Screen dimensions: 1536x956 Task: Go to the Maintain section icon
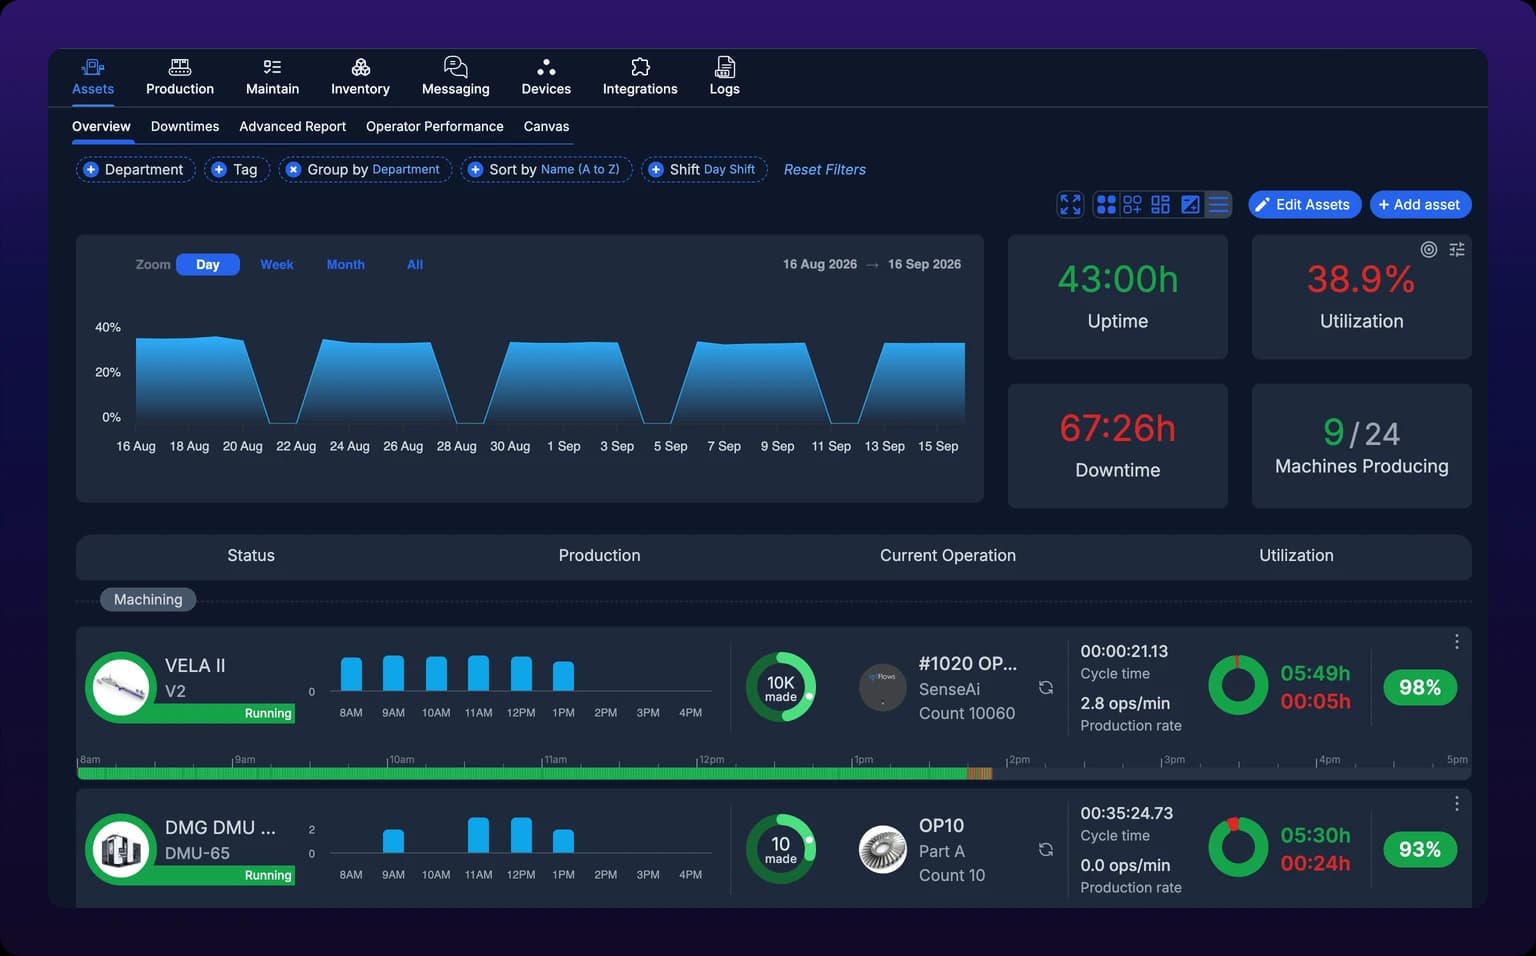point(272,67)
